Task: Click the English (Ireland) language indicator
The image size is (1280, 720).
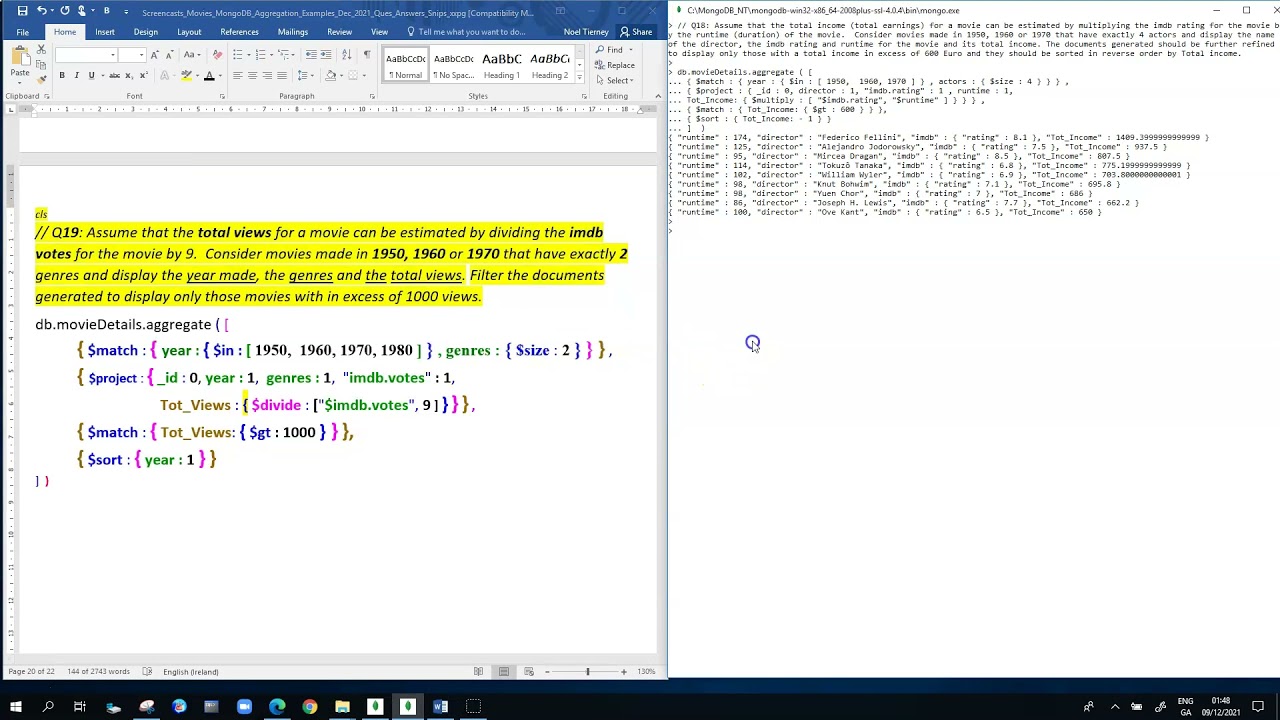Action: coord(190,671)
